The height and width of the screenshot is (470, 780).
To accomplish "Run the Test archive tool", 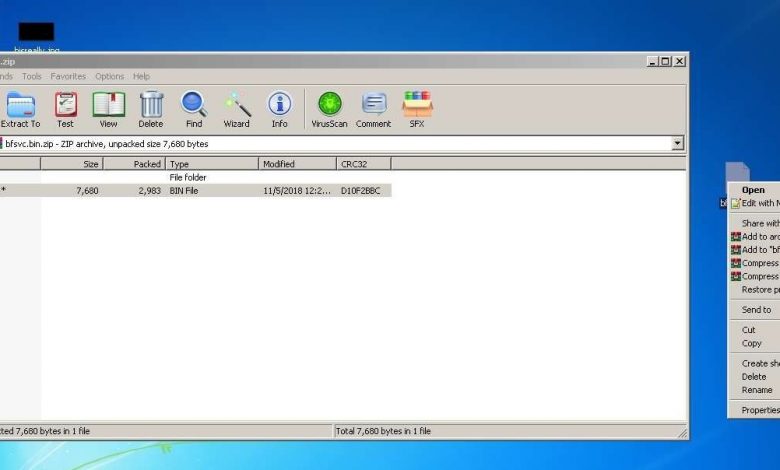I will [65, 110].
